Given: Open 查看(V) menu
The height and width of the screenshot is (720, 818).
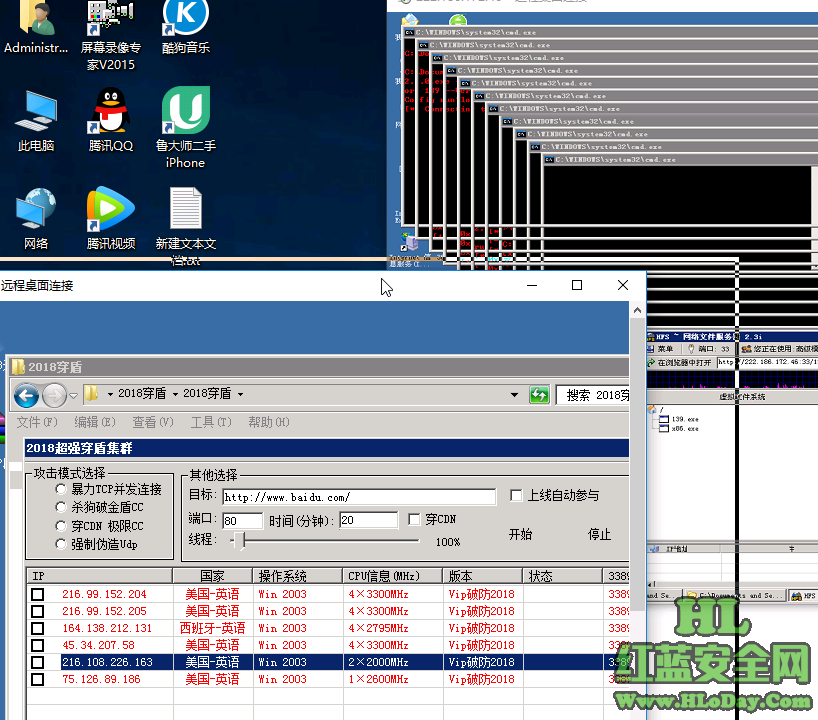Looking at the screenshot, I should [152, 422].
